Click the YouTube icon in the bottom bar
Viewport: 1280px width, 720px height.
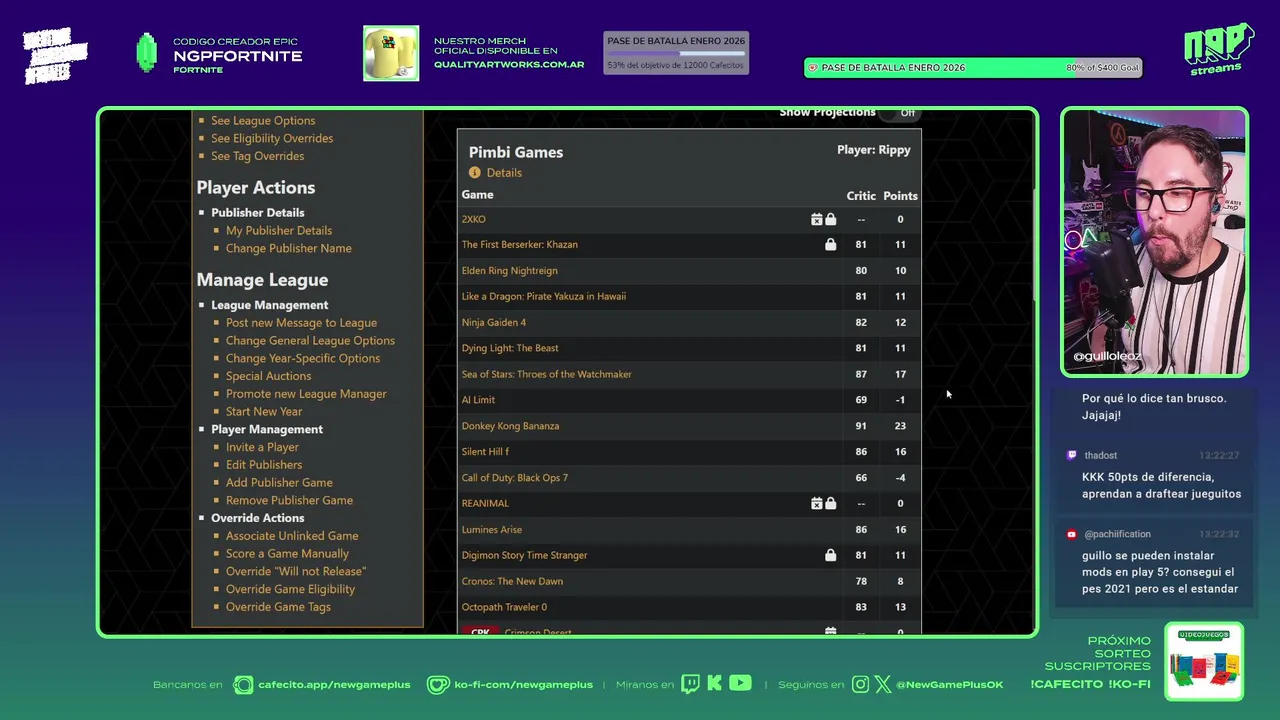[x=740, y=684]
